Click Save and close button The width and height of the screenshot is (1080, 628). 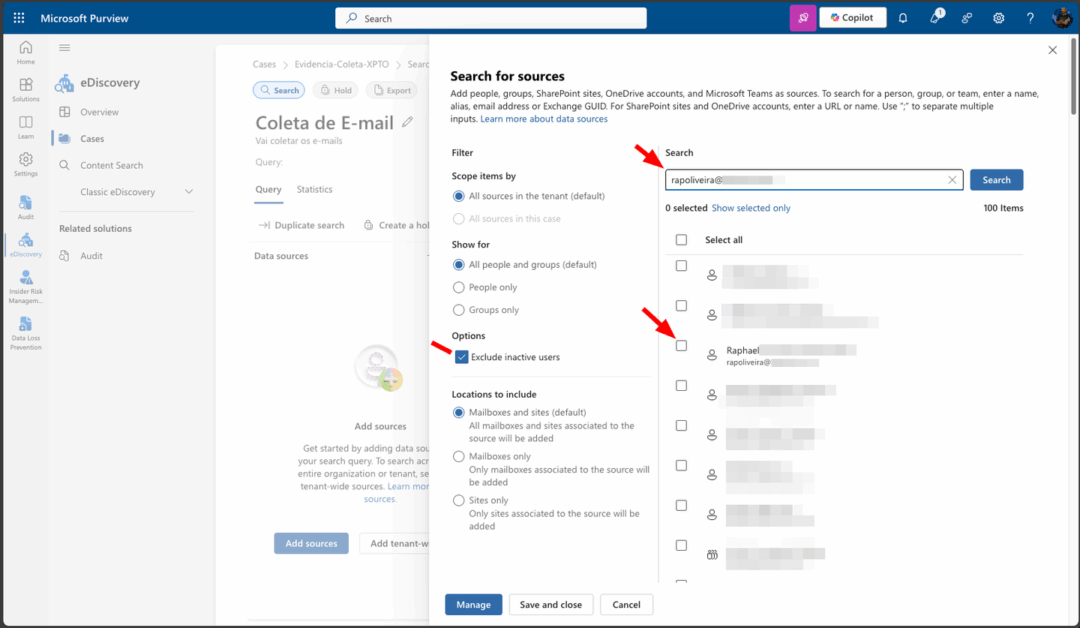point(550,605)
